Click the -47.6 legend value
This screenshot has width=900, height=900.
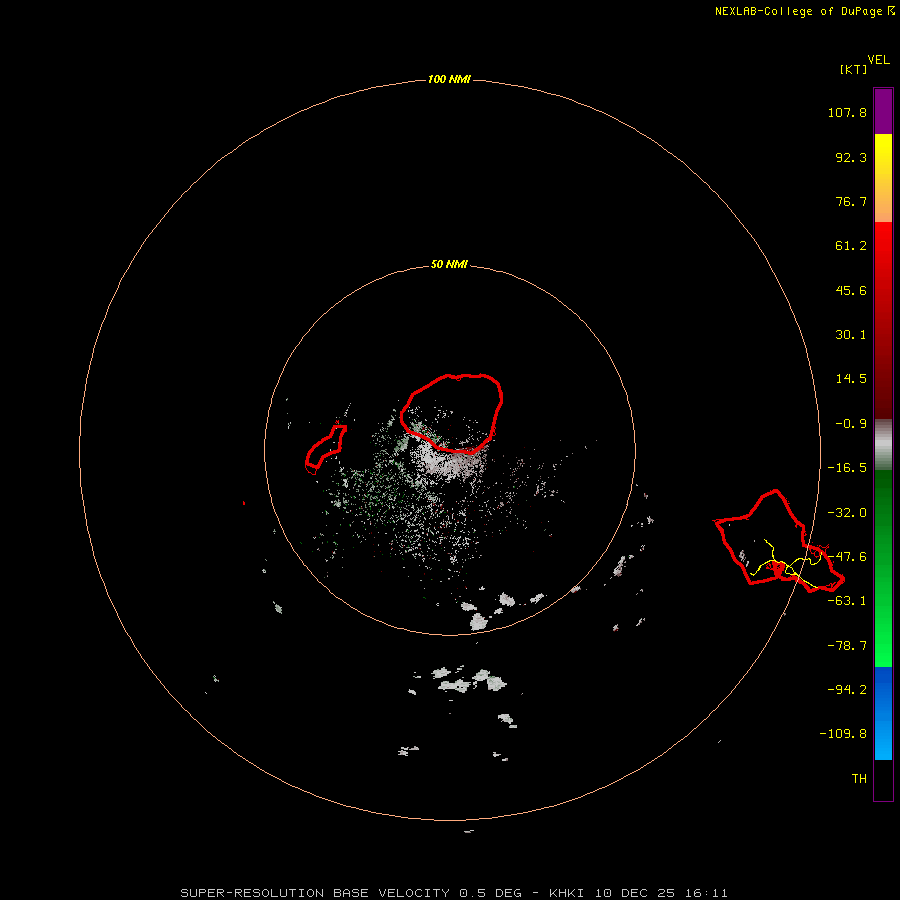click(x=847, y=557)
